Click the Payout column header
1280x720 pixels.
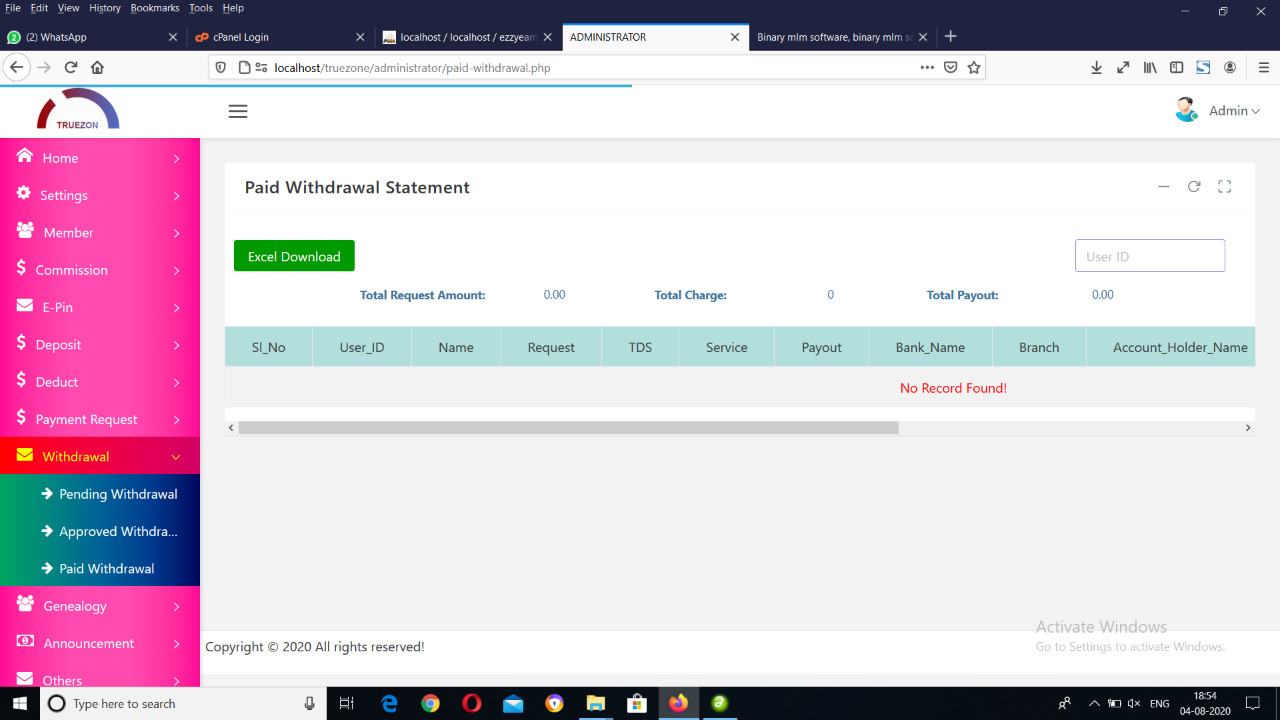tap(822, 347)
